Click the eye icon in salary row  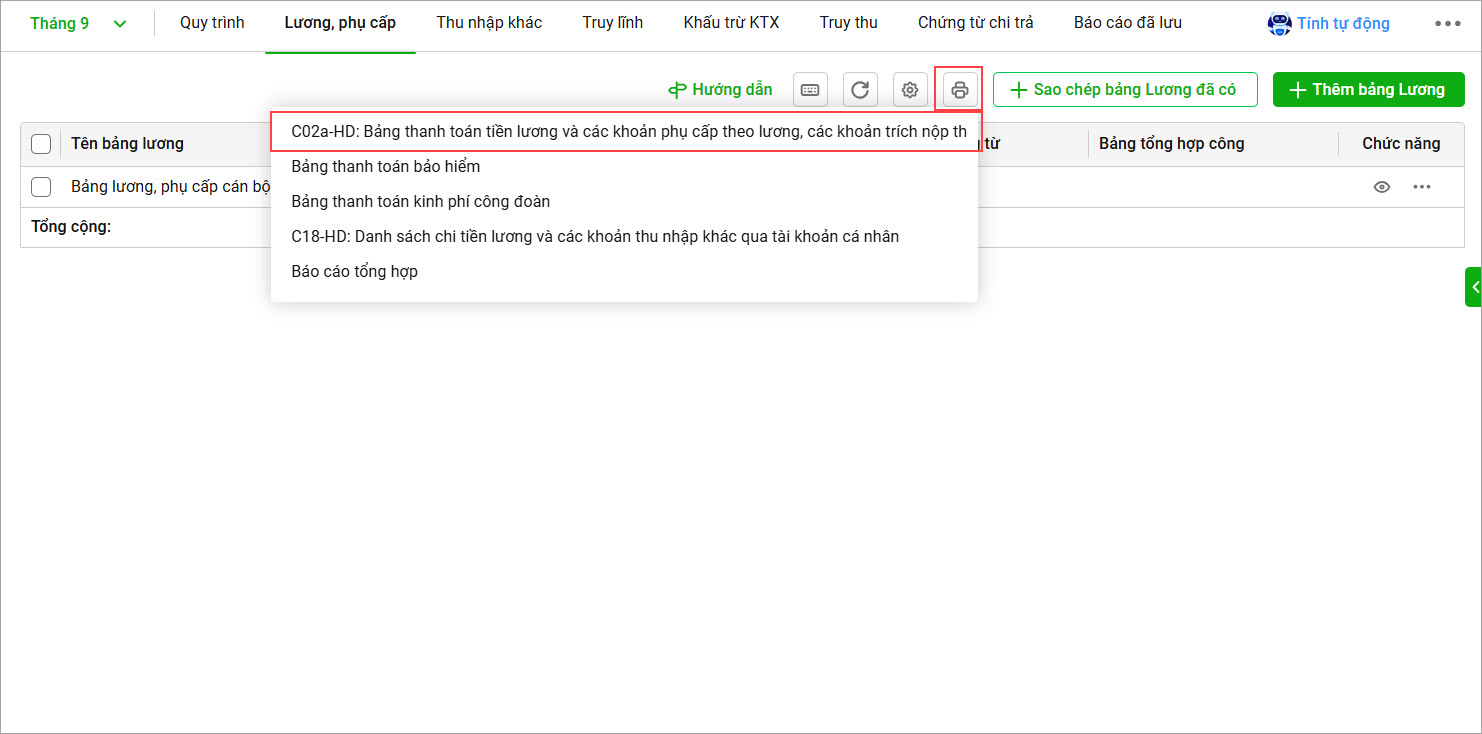tap(1382, 187)
